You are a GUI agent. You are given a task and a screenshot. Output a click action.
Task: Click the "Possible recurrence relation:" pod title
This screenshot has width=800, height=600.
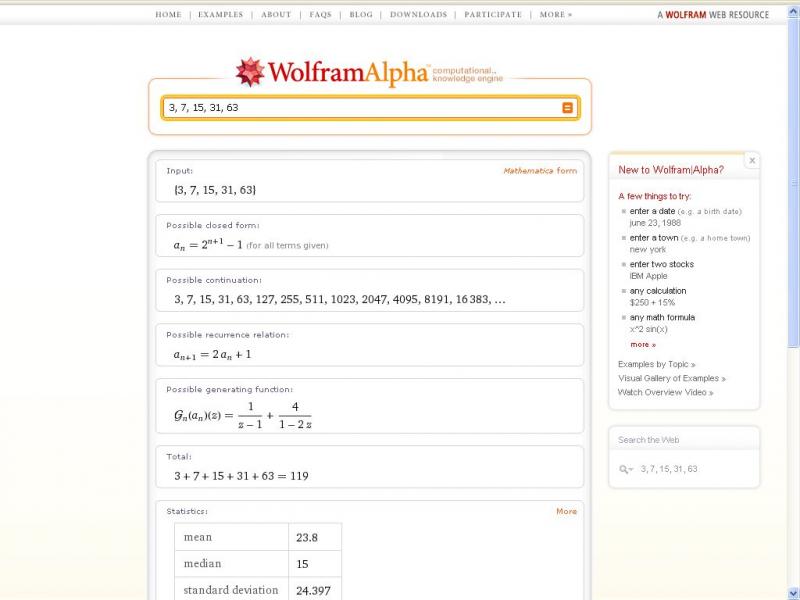tap(228, 335)
